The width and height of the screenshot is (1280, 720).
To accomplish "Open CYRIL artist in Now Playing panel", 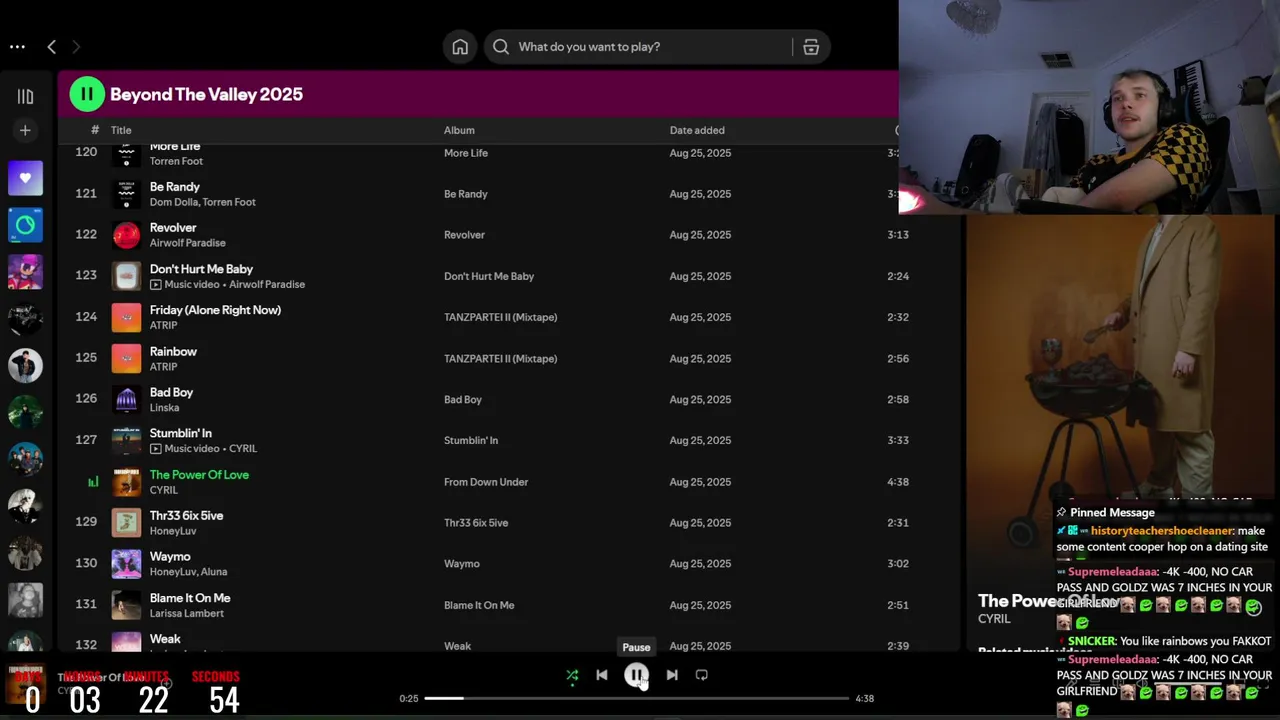I will [994, 619].
